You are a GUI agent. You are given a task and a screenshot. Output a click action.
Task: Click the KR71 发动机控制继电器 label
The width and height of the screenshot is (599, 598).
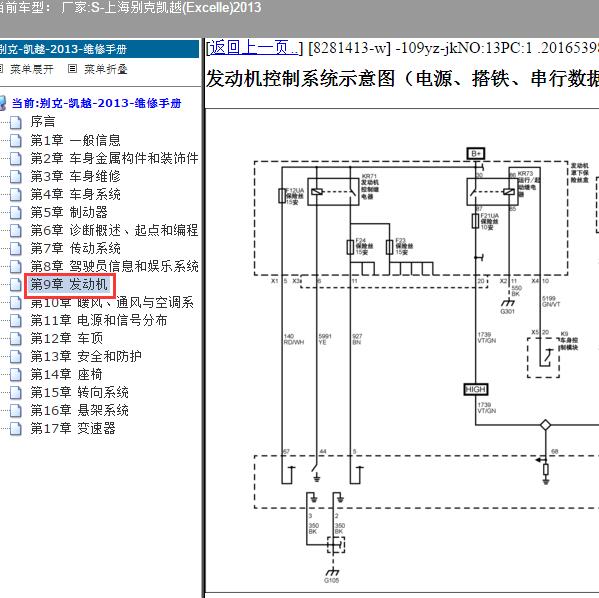click(370, 186)
